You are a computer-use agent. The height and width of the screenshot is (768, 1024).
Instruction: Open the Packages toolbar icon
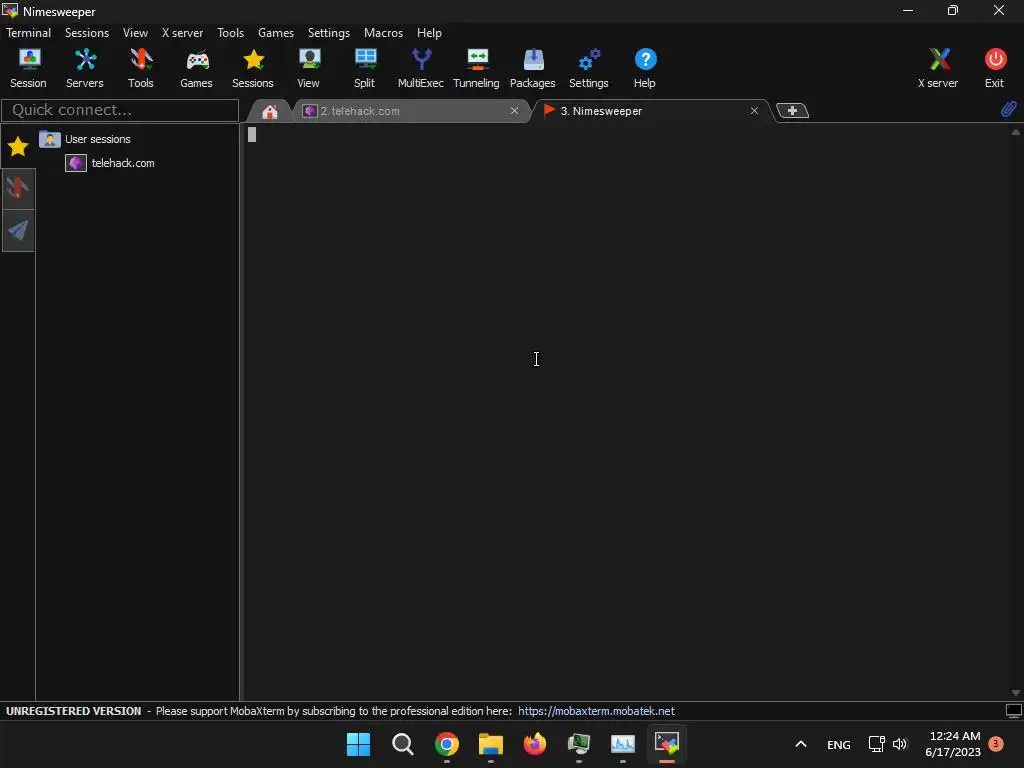pyautogui.click(x=533, y=68)
